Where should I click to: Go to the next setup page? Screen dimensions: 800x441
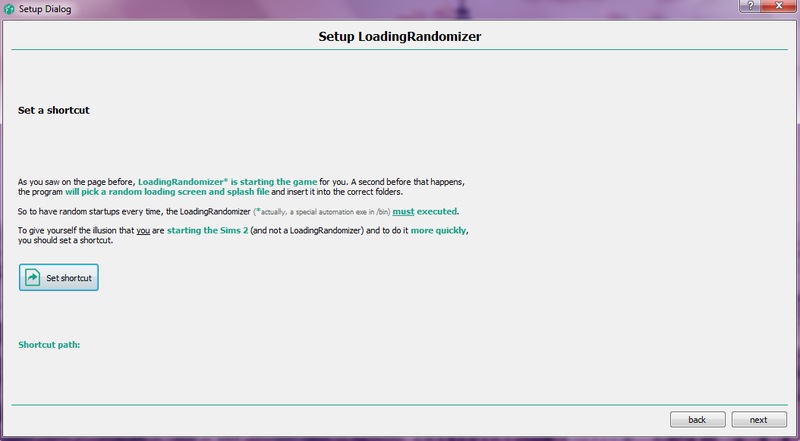[x=758, y=419]
